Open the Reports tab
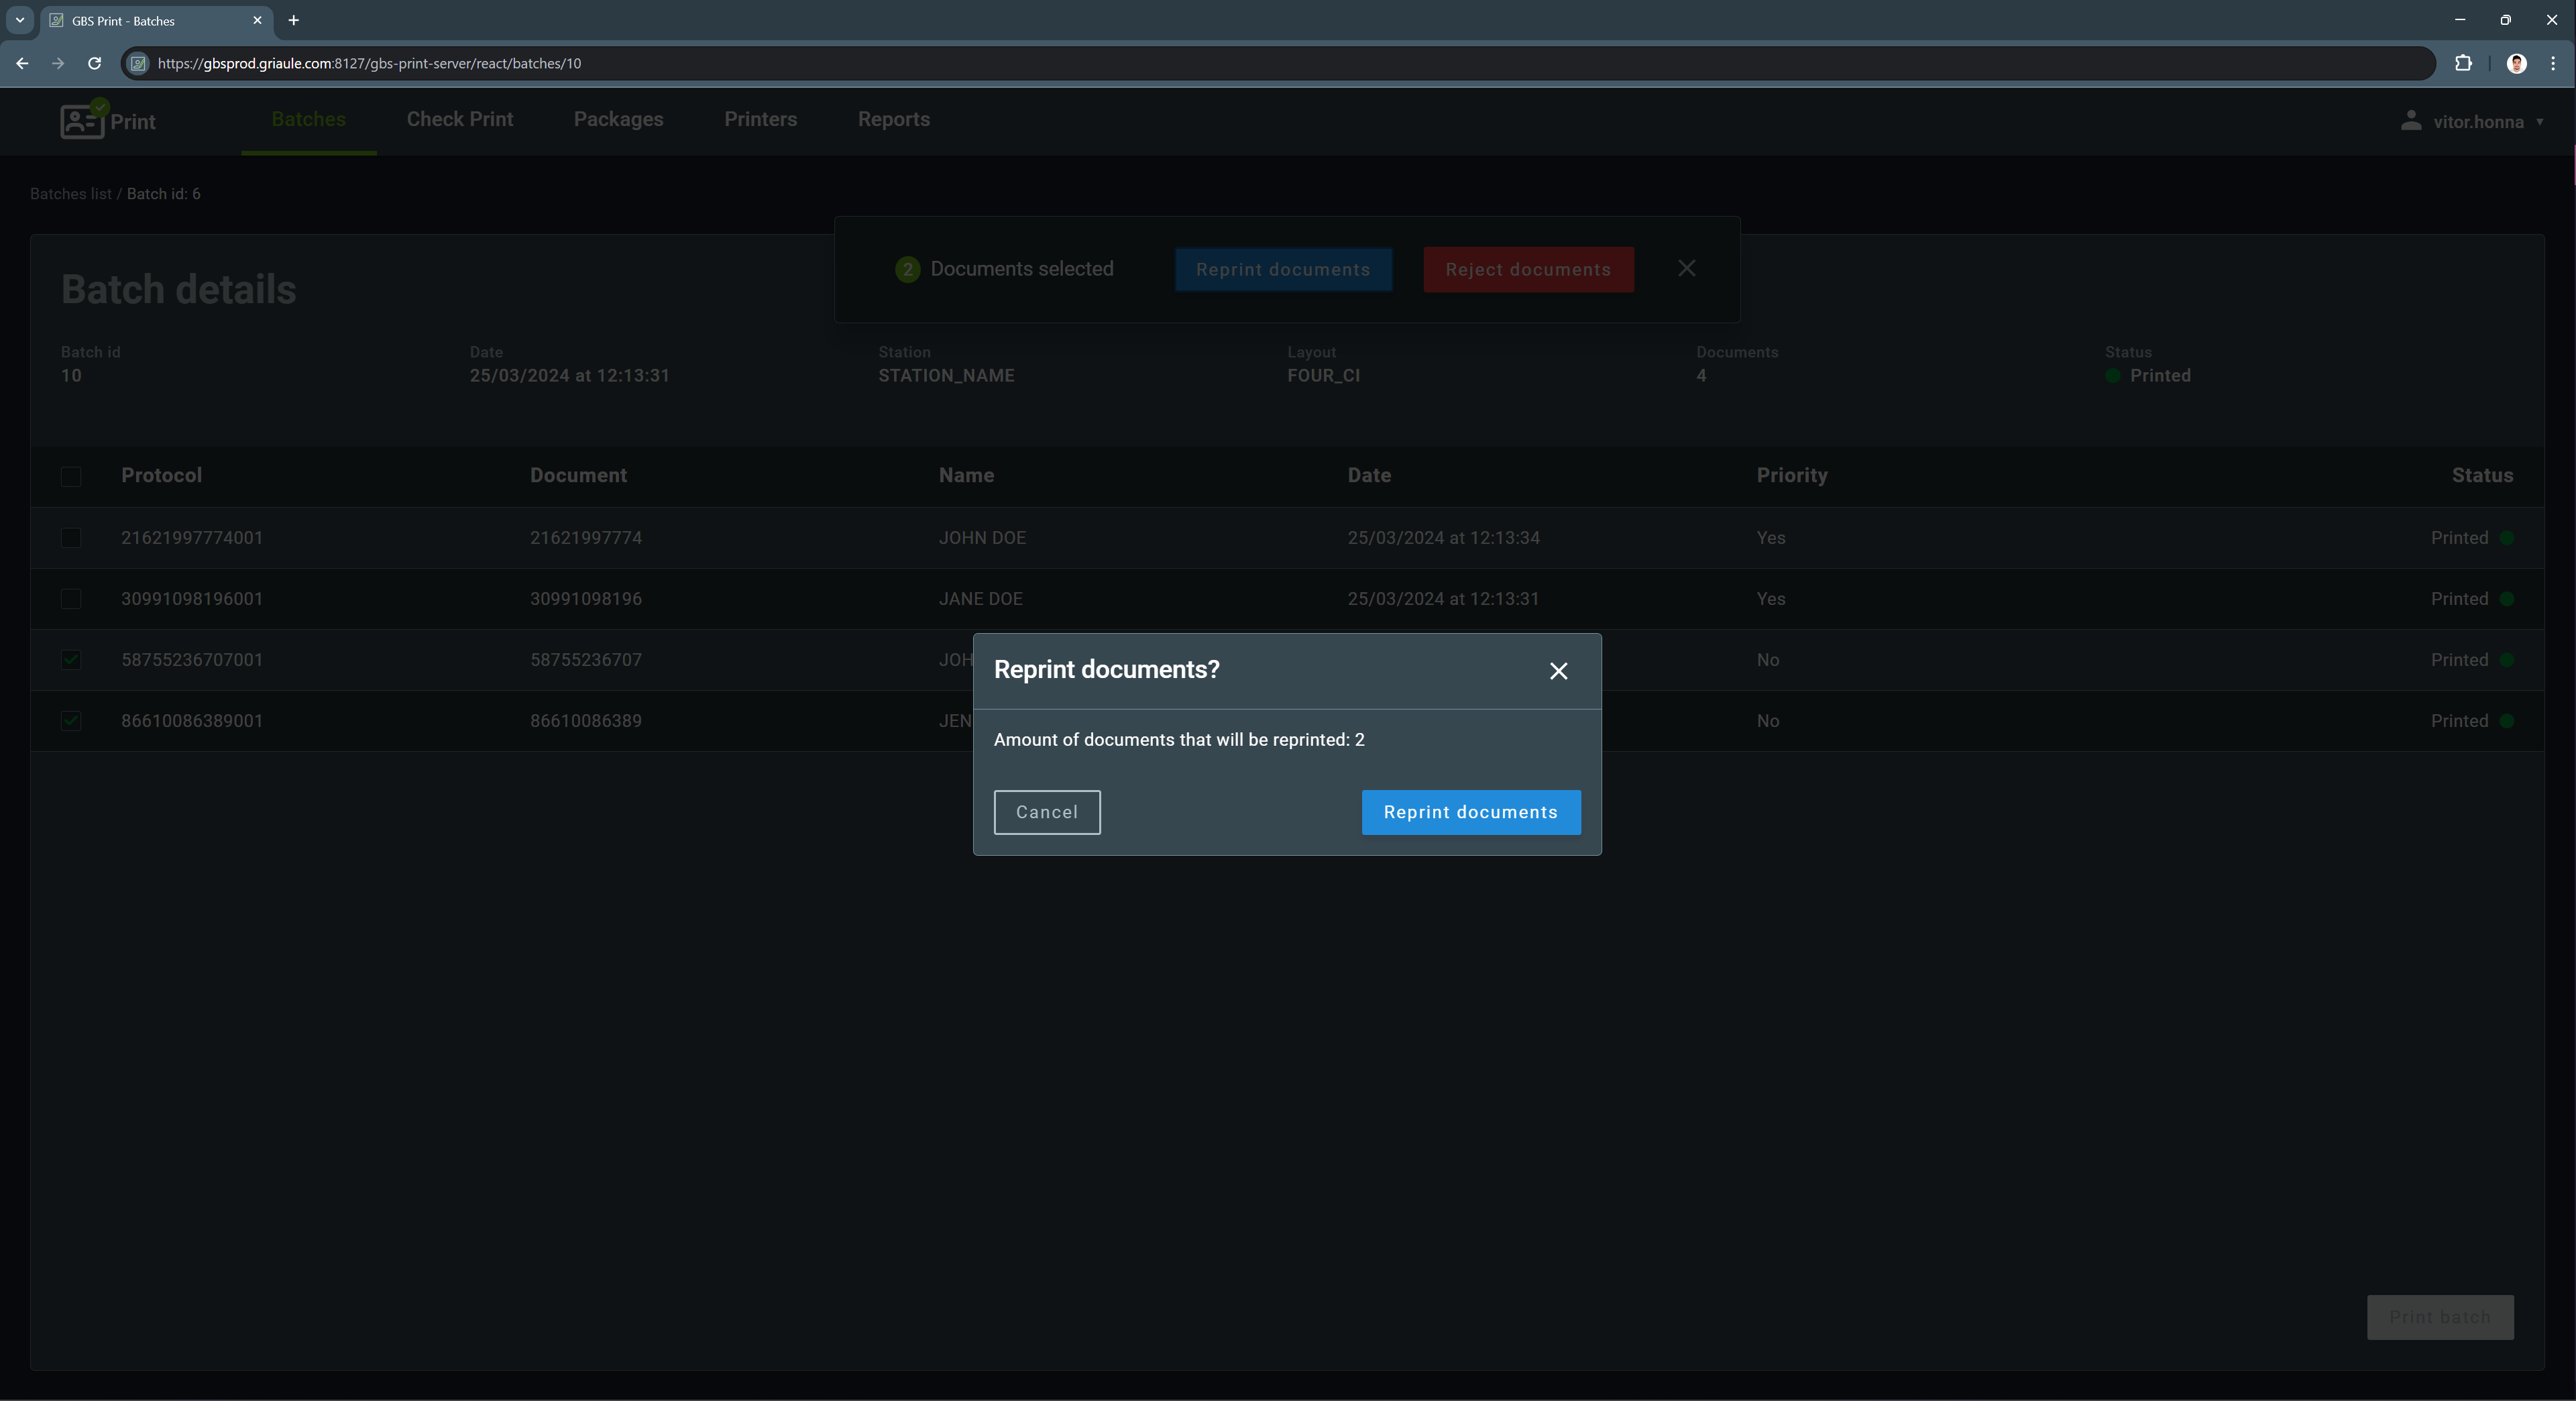Image resolution: width=2576 pixels, height=1401 pixels. click(x=894, y=119)
